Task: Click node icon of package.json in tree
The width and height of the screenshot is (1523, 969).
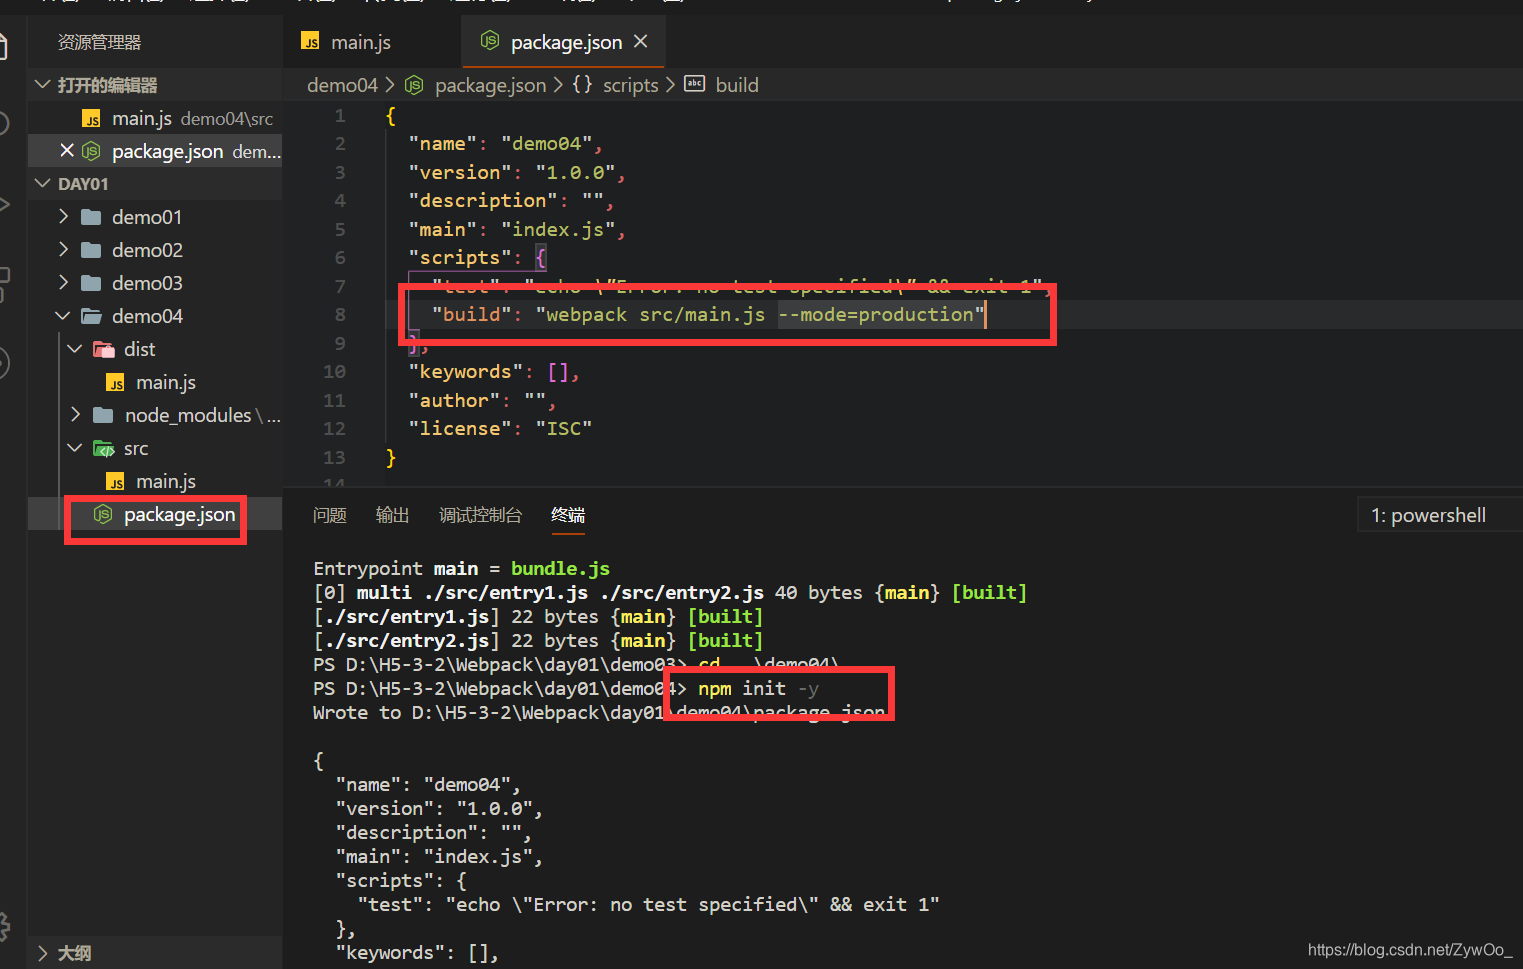Action: click(x=102, y=514)
